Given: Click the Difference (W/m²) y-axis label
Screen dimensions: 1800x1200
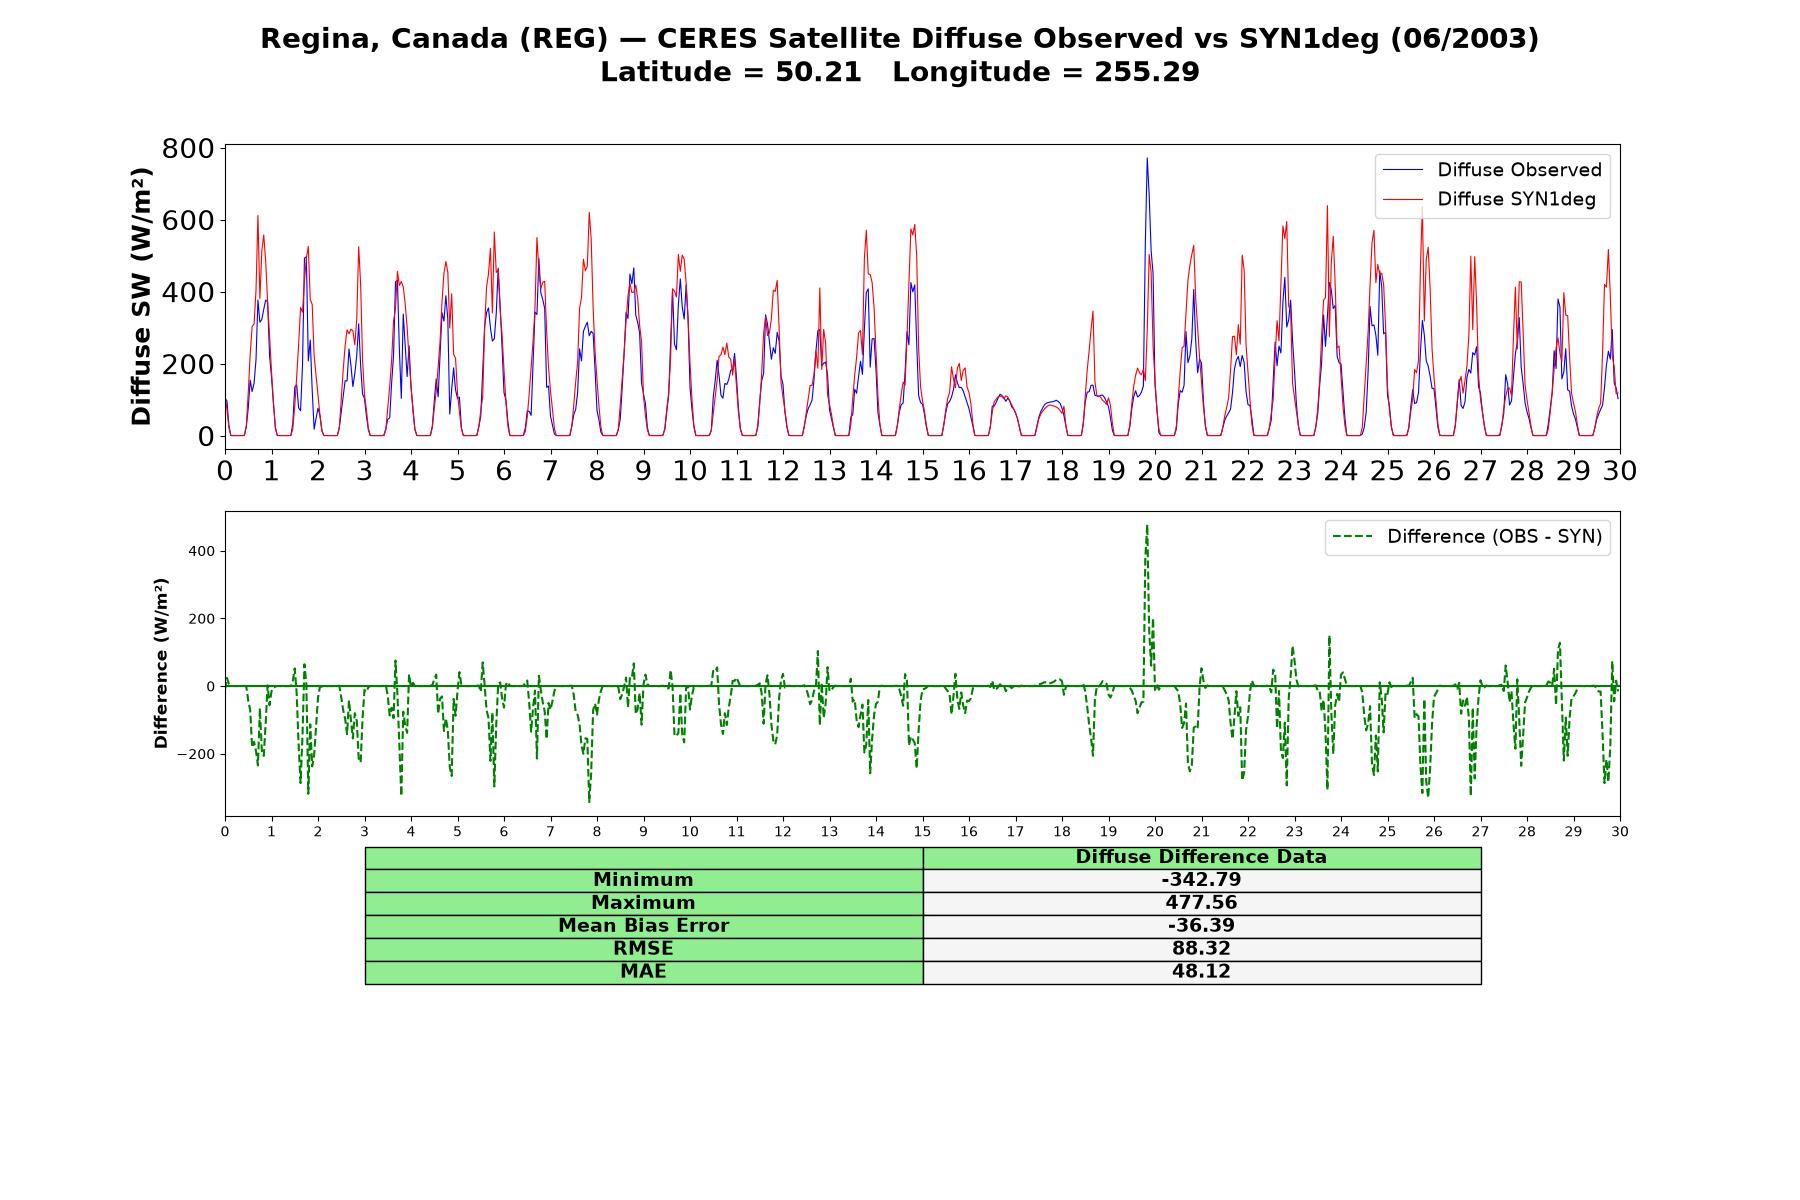Looking at the screenshot, I should pos(161,664).
